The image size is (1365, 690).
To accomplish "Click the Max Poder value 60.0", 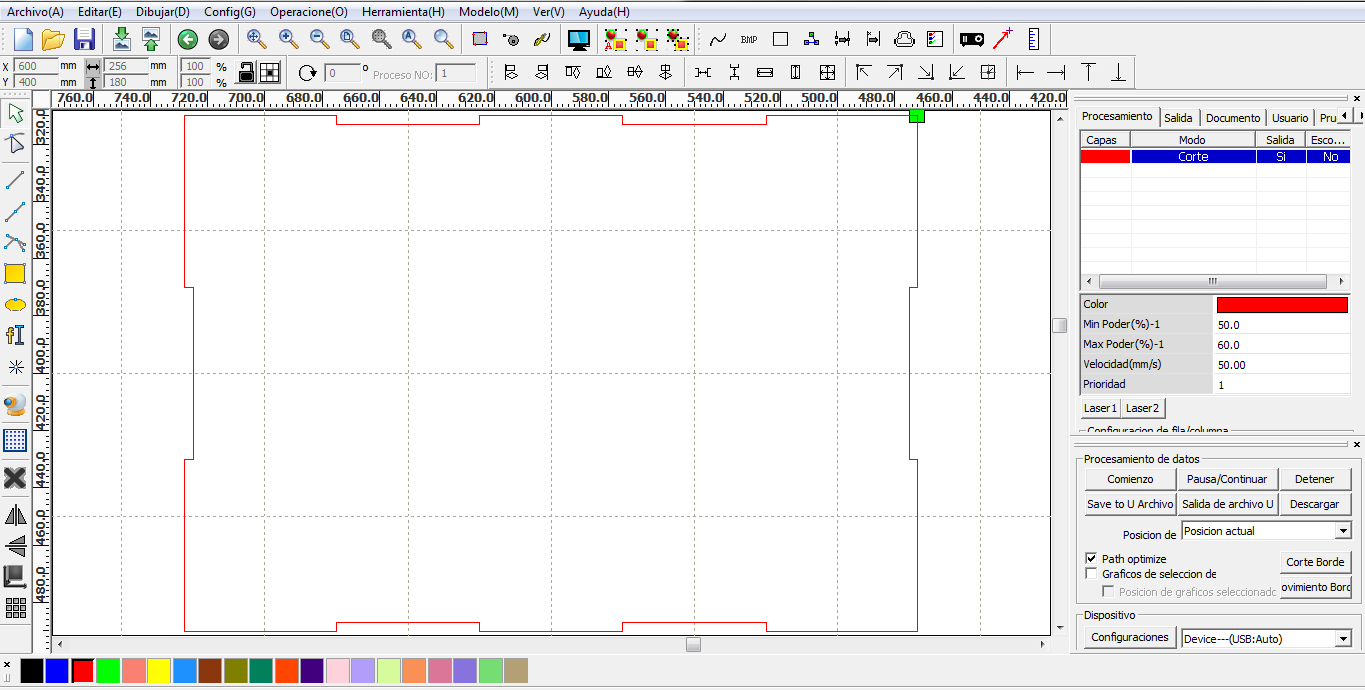I will click(1282, 344).
